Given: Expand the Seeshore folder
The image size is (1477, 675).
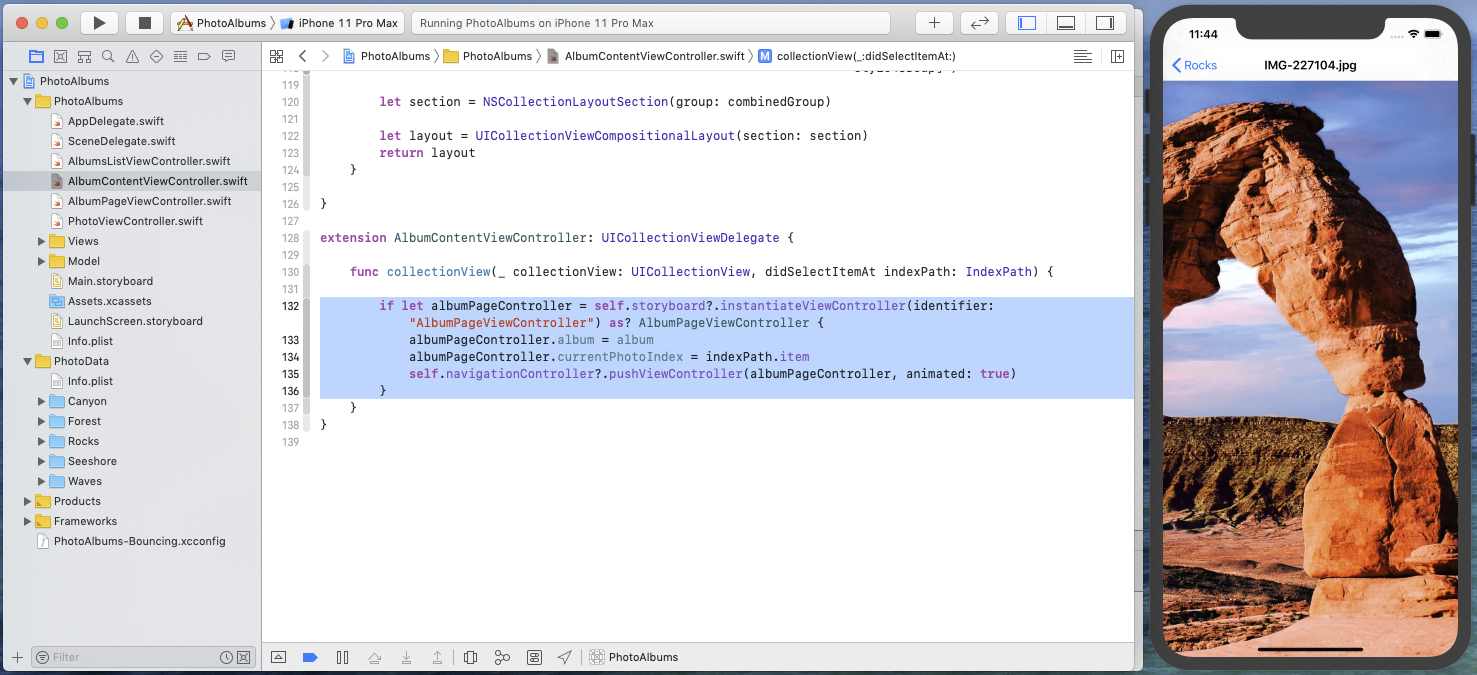Looking at the screenshot, I should coord(42,461).
